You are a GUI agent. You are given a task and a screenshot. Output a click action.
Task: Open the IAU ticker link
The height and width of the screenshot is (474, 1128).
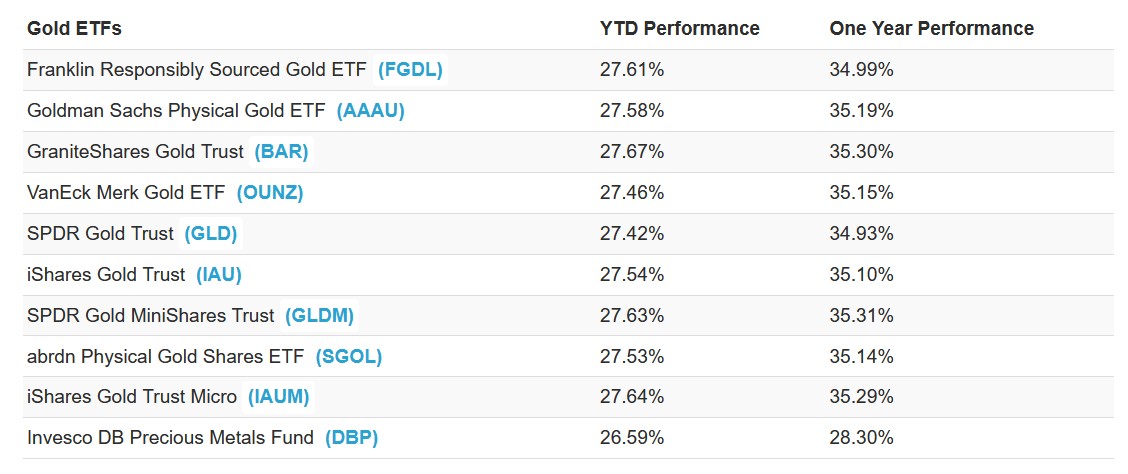click(x=219, y=275)
